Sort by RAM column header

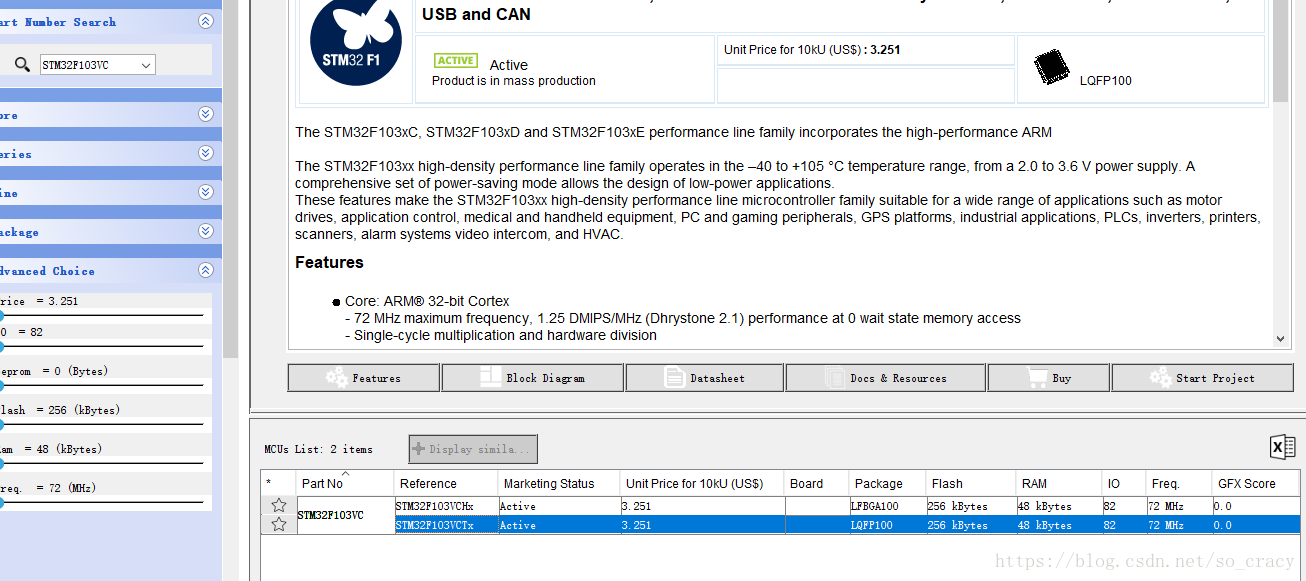[x=1058, y=483]
